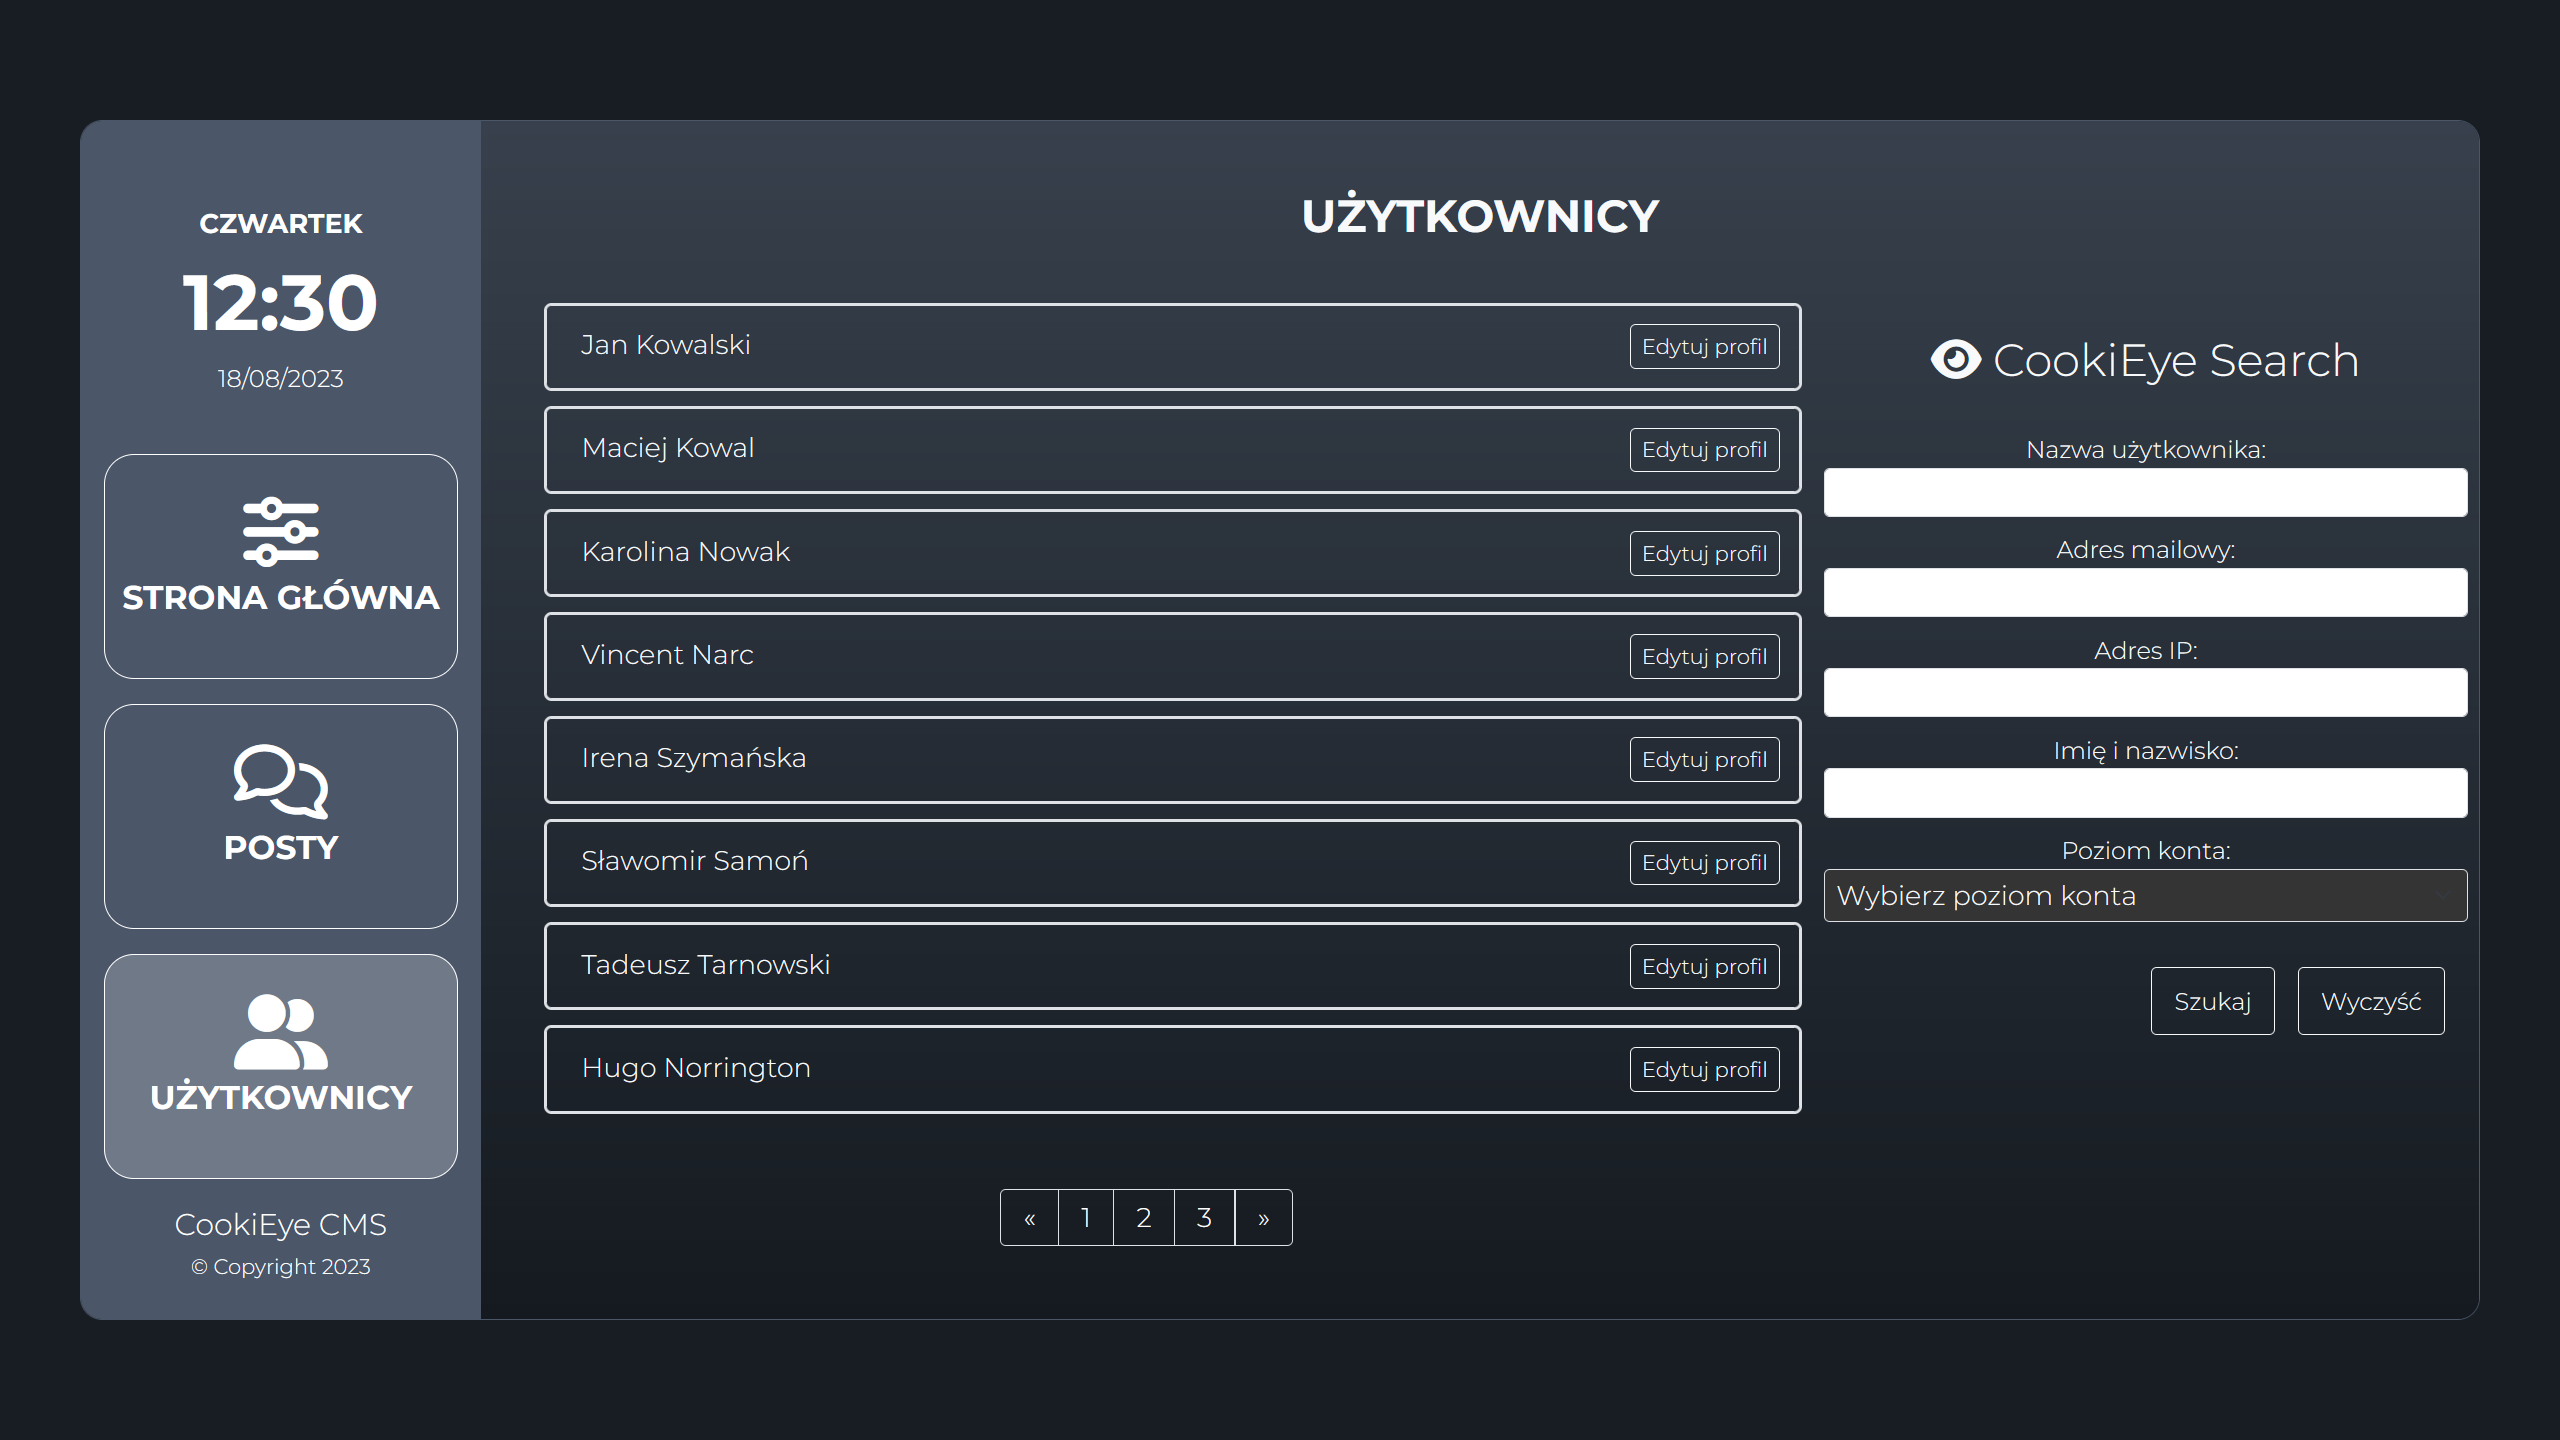Jump to page 1 of users

point(1086,1218)
